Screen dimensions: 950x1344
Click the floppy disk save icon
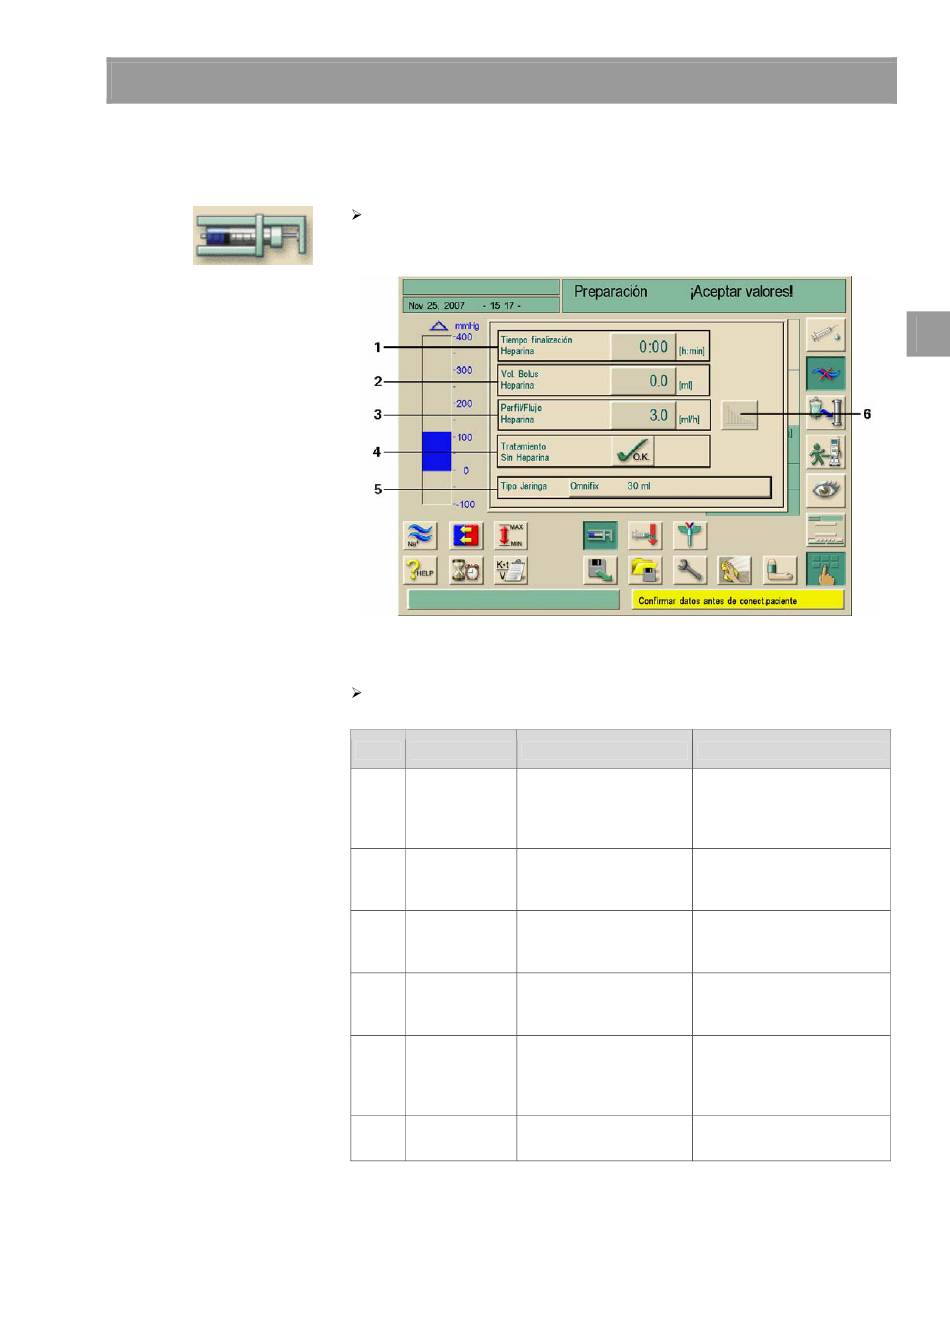point(601,570)
